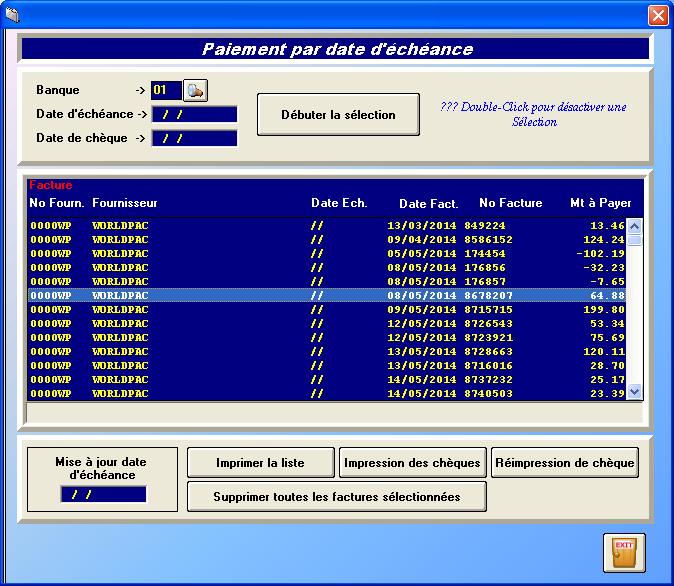Click the Date de chèque input field
This screenshot has width=674, height=586.
pos(194,138)
